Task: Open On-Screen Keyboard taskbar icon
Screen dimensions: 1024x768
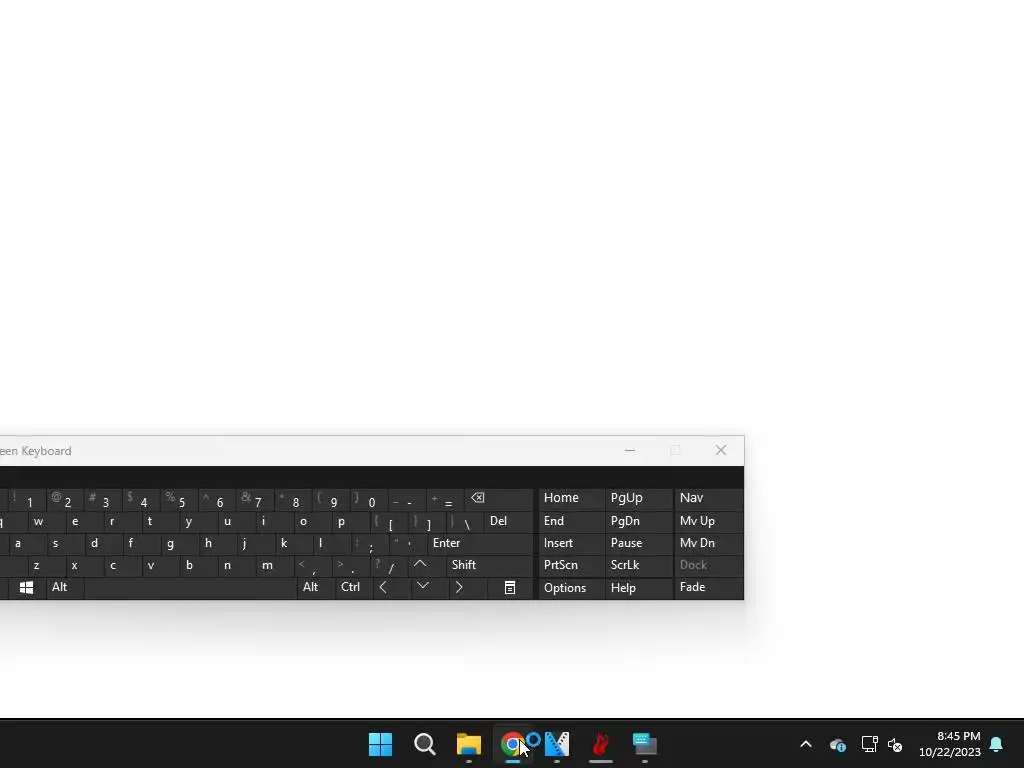Action: 645,744
